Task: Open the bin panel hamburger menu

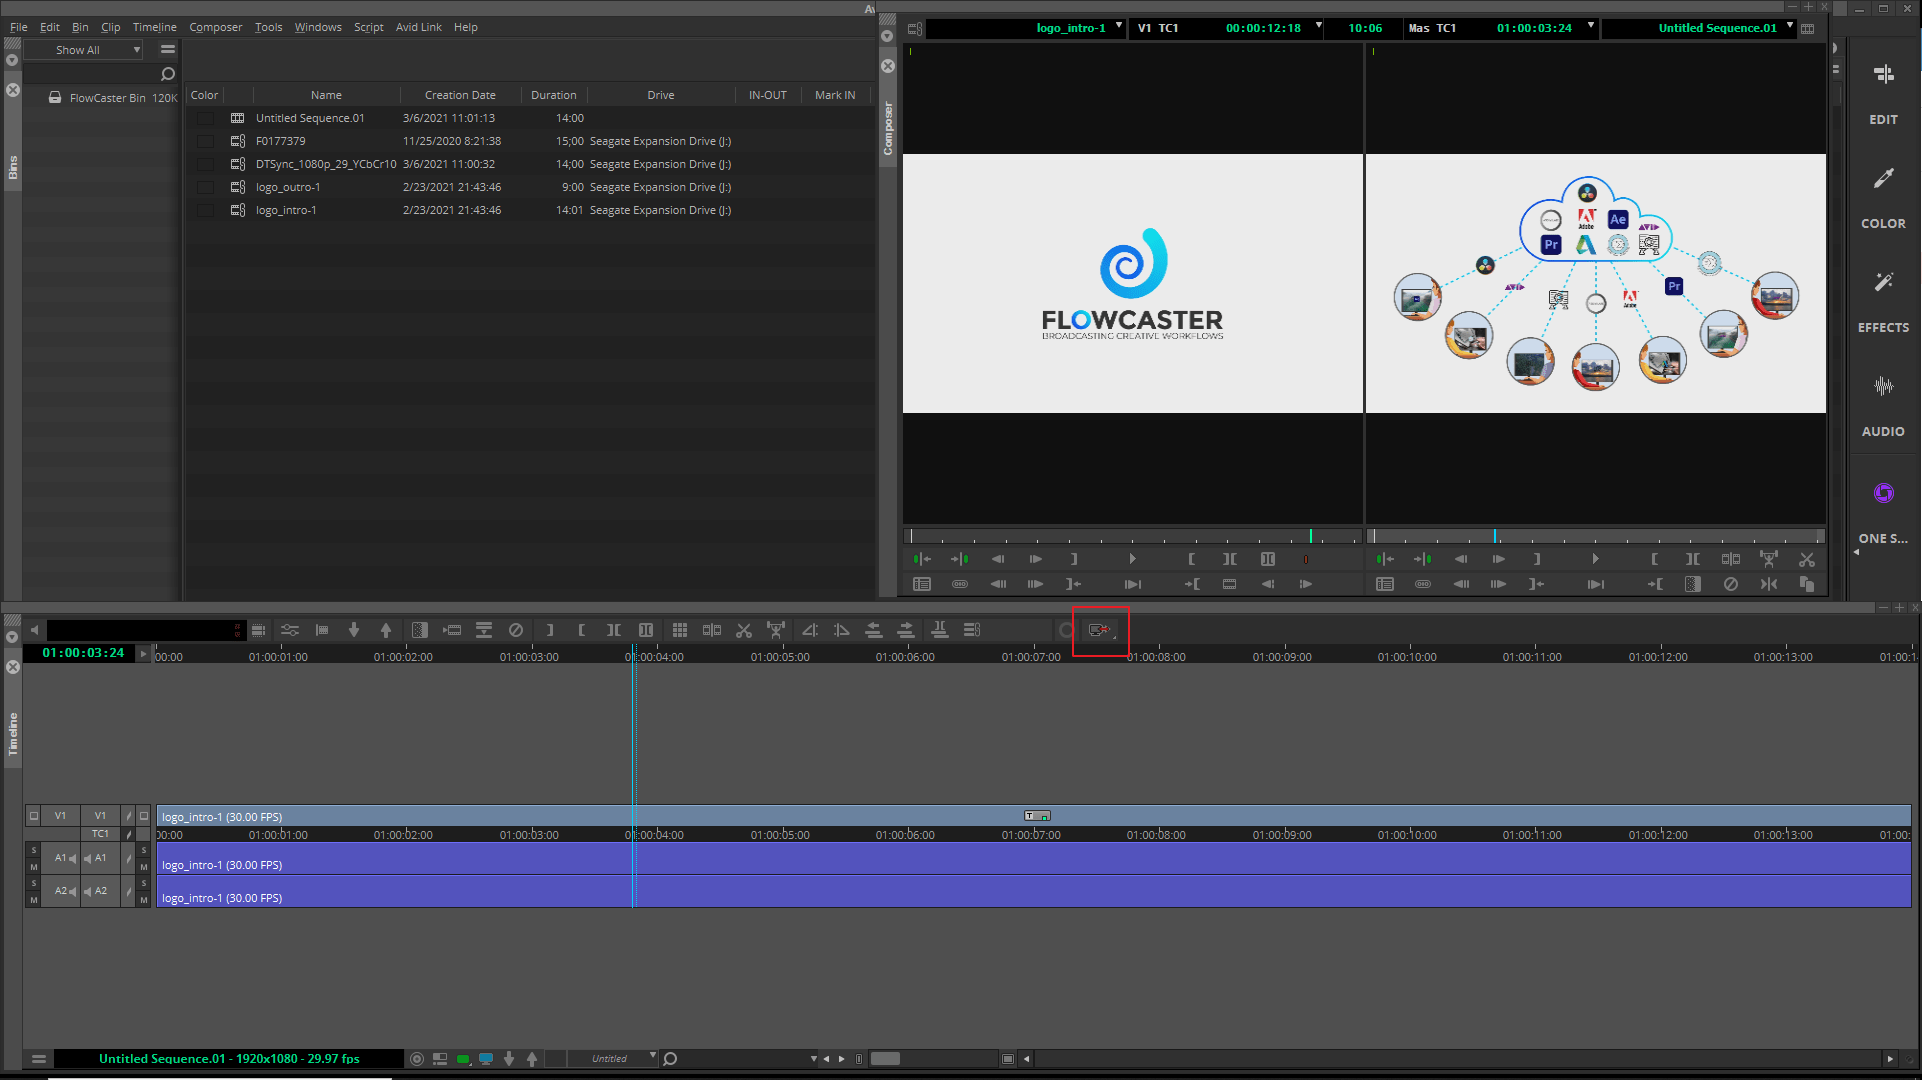Action: (168, 50)
